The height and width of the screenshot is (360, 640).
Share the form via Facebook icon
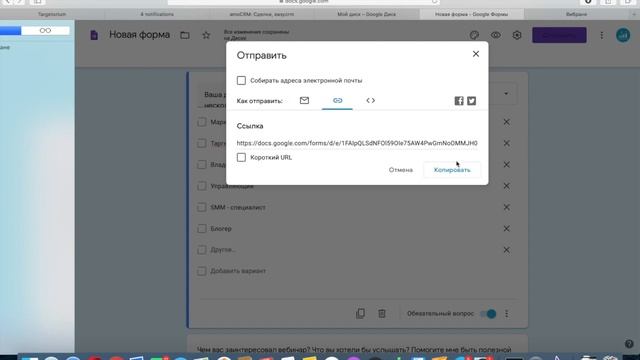[x=459, y=101]
